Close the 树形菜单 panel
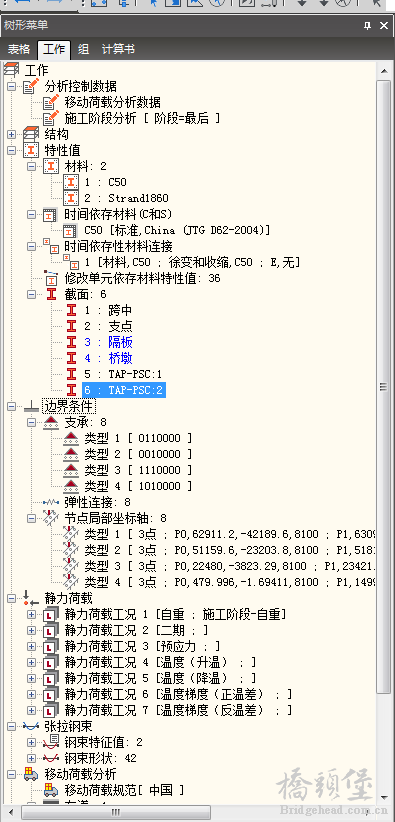 (383, 25)
